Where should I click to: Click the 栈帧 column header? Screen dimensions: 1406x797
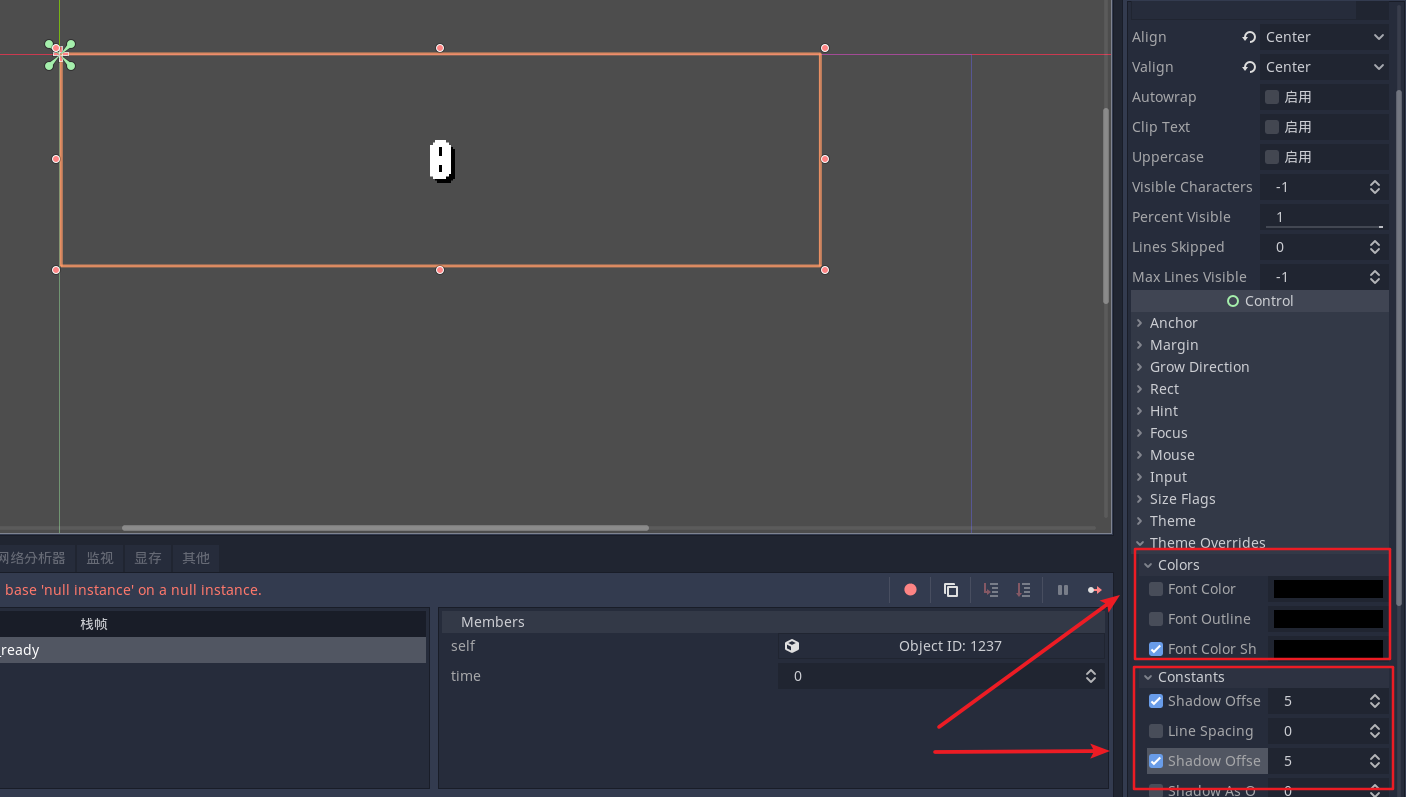[x=94, y=624]
